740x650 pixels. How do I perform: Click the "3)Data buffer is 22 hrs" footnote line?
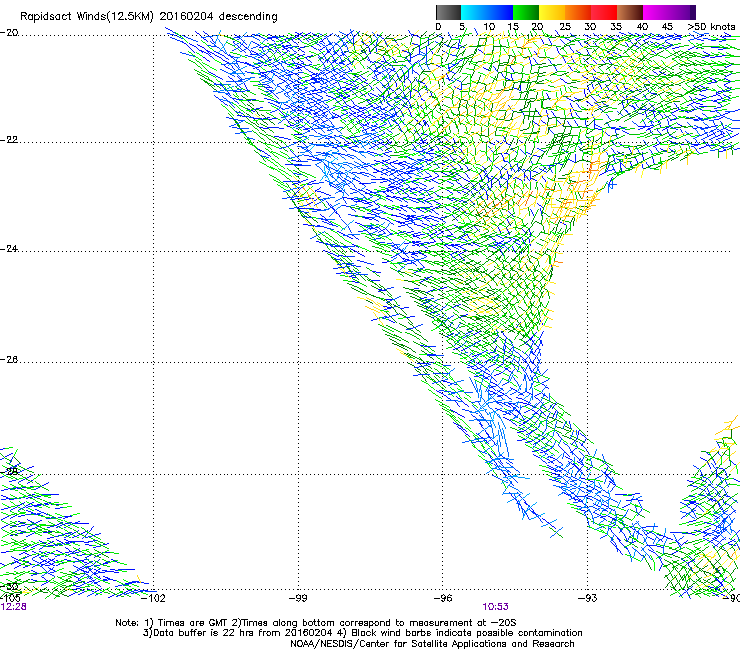[362, 633]
